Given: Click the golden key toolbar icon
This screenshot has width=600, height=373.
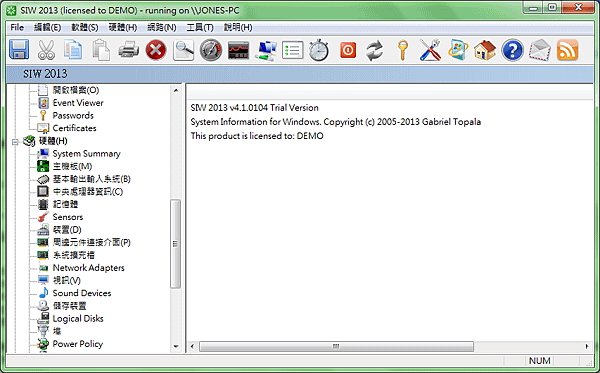Looking at the screenshot, I should coord(402,50).
